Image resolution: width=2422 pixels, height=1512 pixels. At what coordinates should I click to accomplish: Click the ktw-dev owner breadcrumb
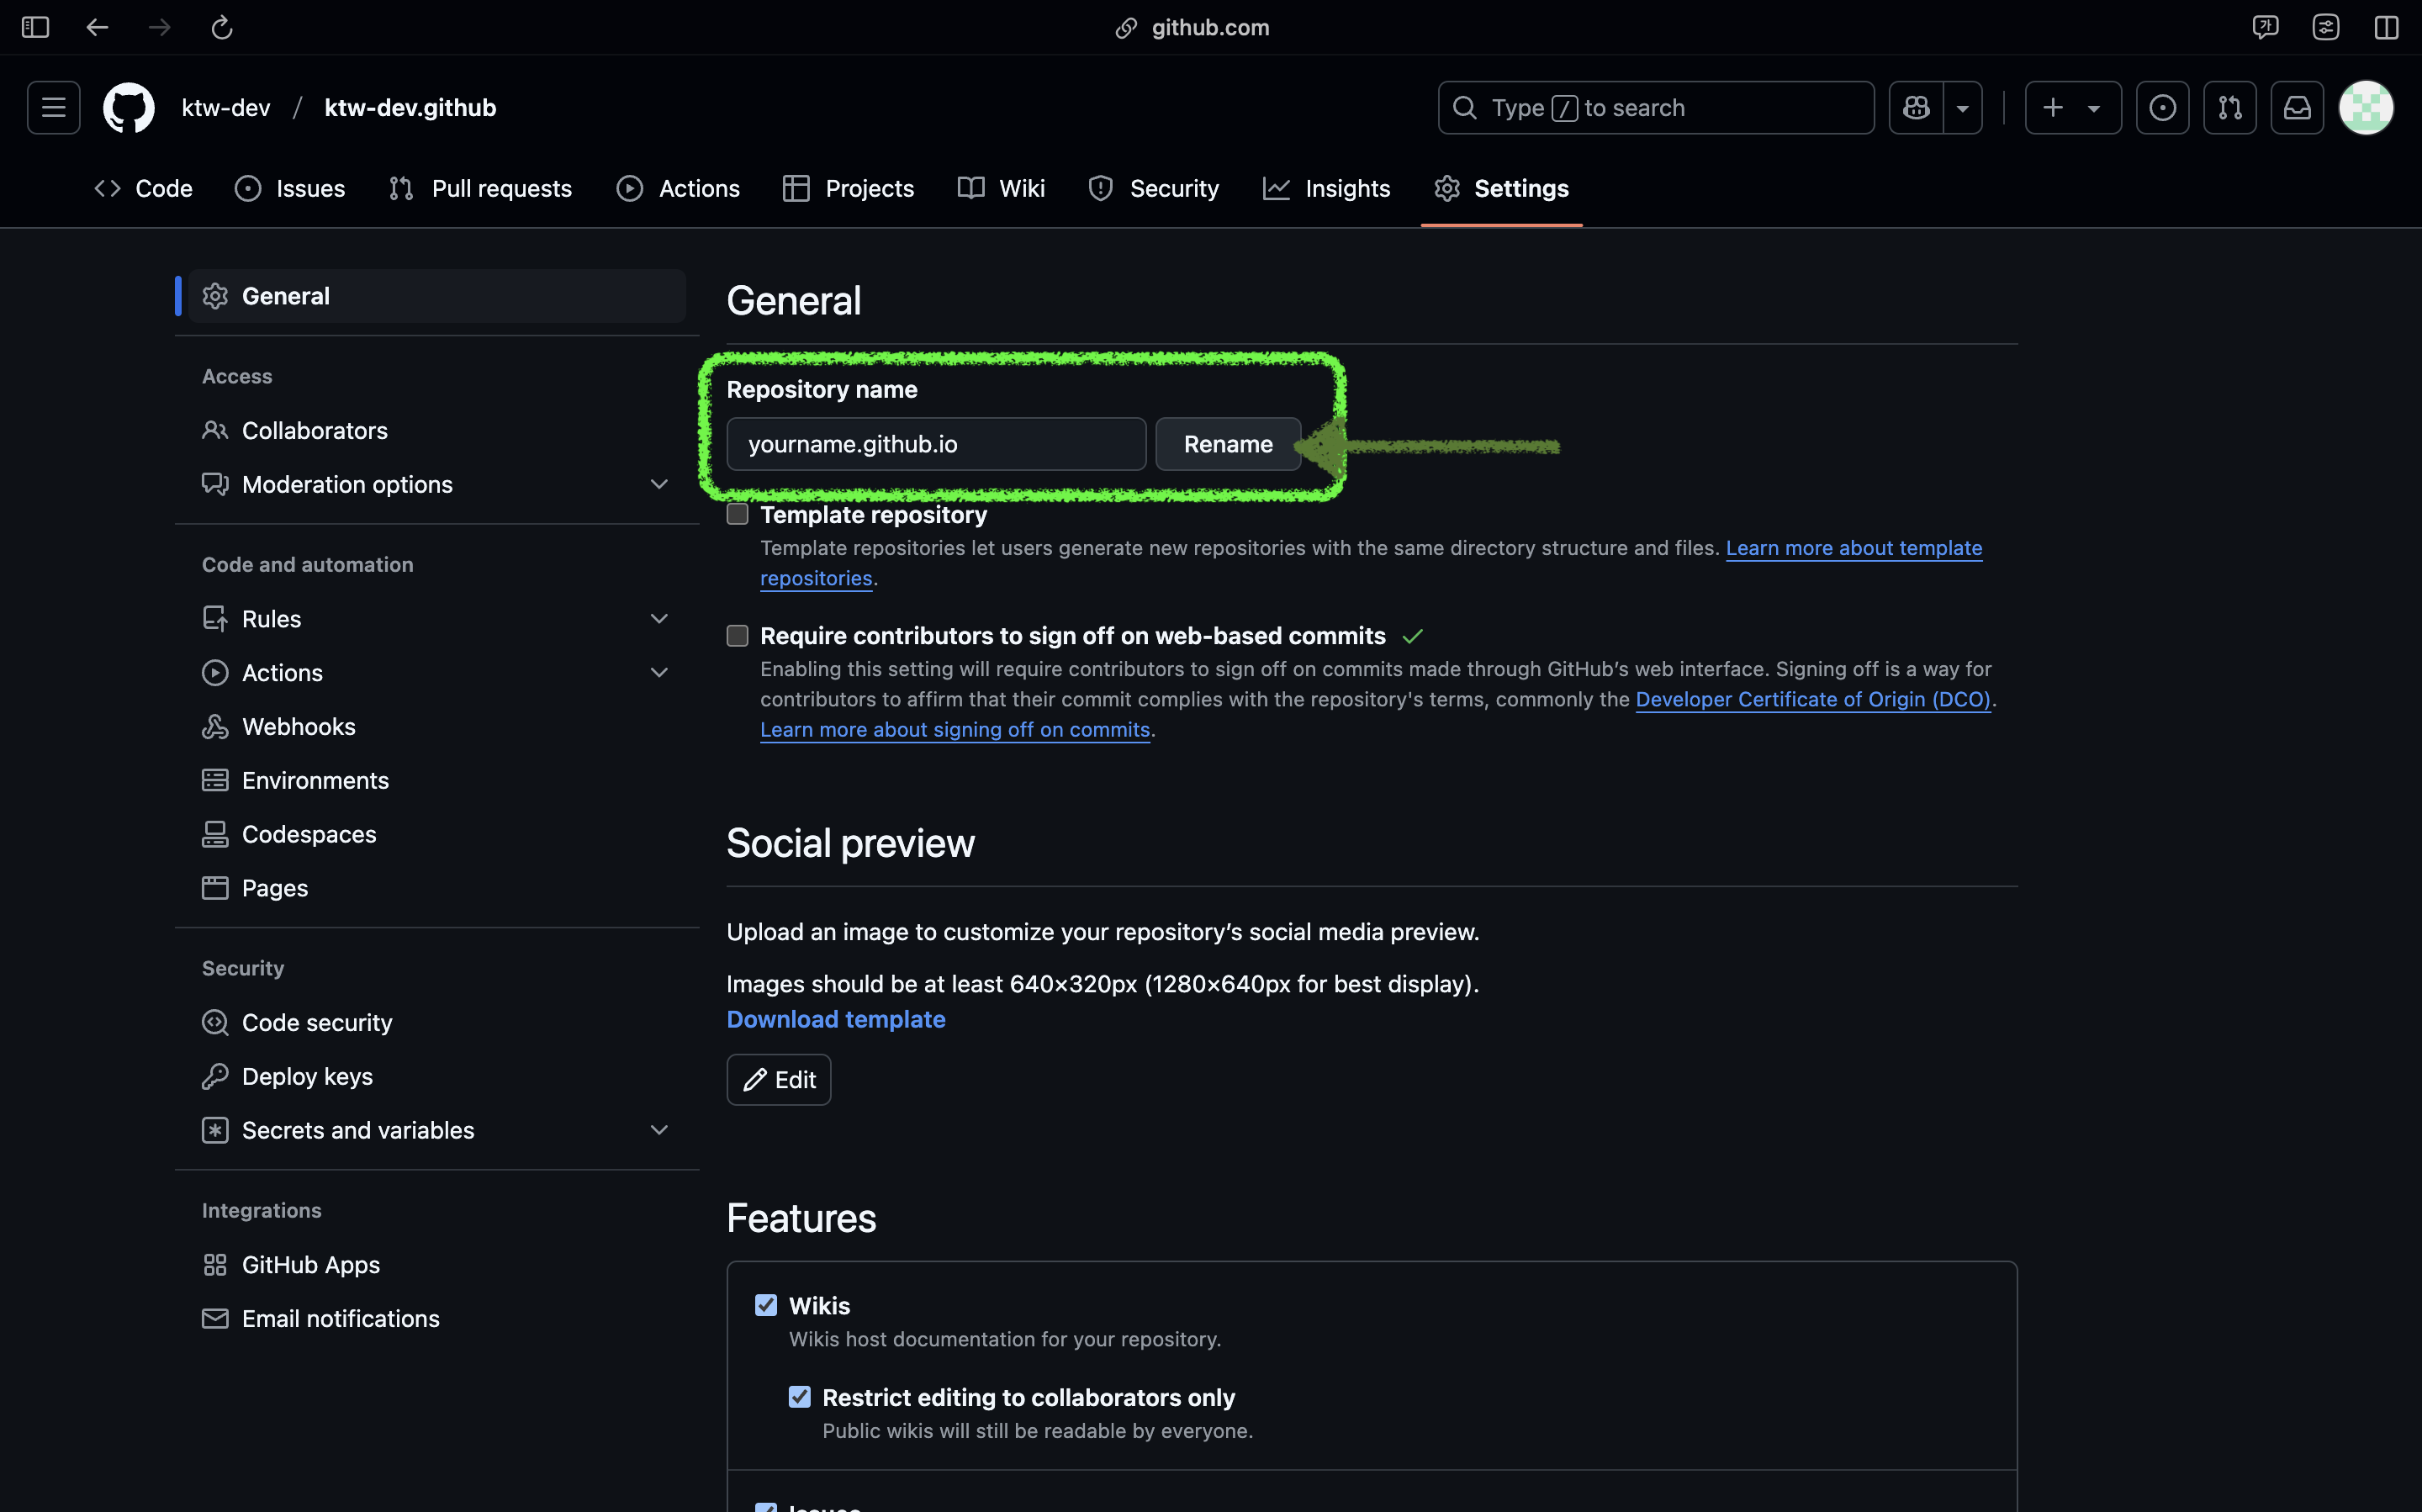(x=226, y=107)
